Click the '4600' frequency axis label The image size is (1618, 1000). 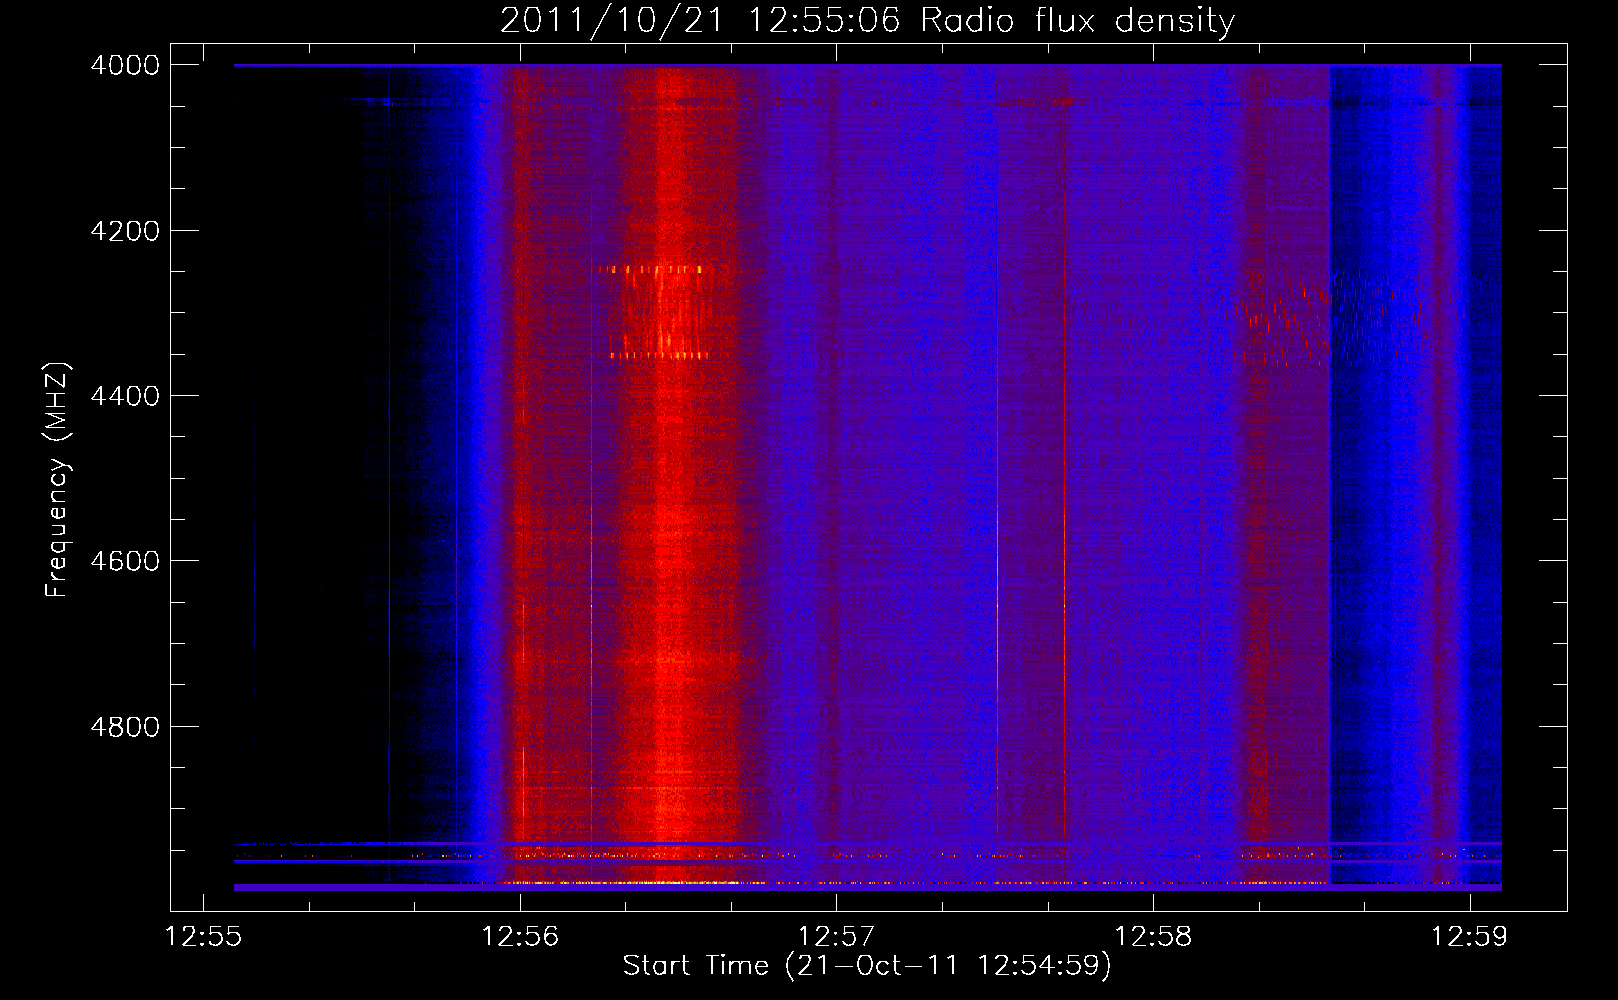click(124, 561)
